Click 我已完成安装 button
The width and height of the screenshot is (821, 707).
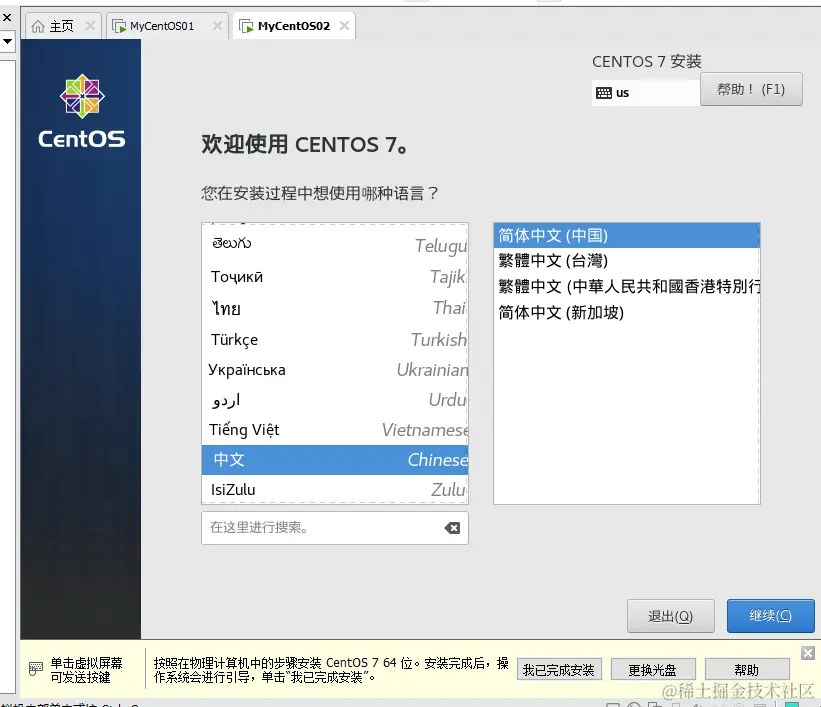coord(559,669)
